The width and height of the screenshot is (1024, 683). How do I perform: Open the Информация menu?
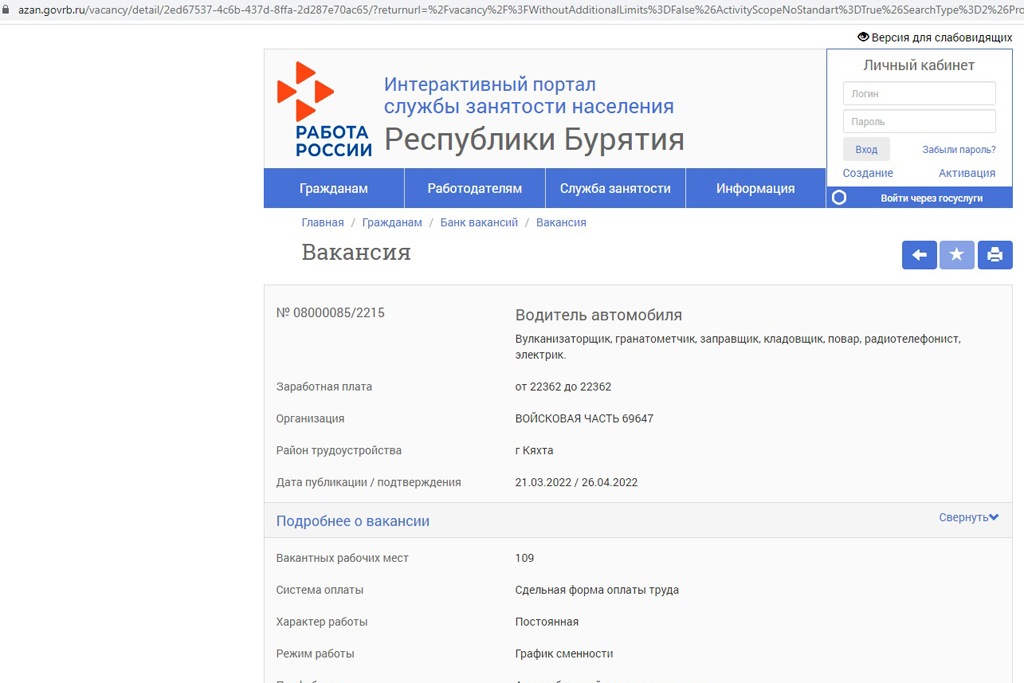[755, 188]
